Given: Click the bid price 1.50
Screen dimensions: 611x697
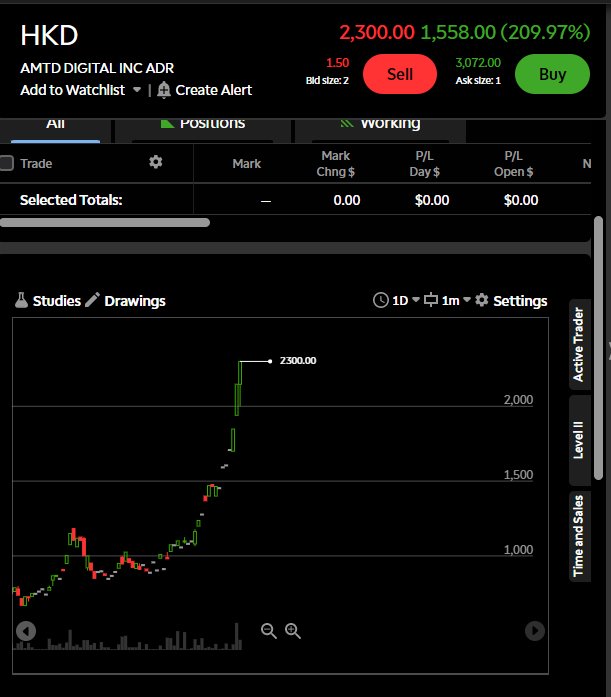Looking at the screenshot, I should pos(337,63).
